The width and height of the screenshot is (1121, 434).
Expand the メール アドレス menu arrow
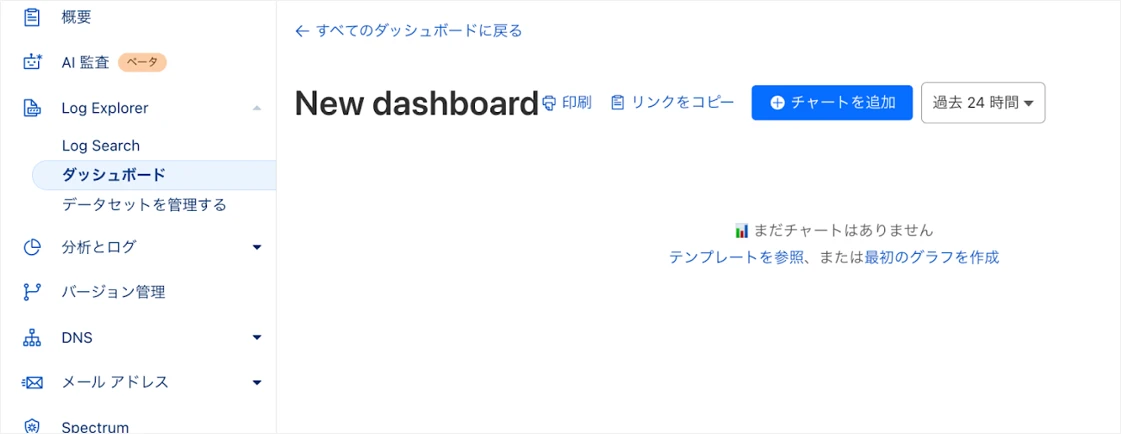click(x=257, y=382)
